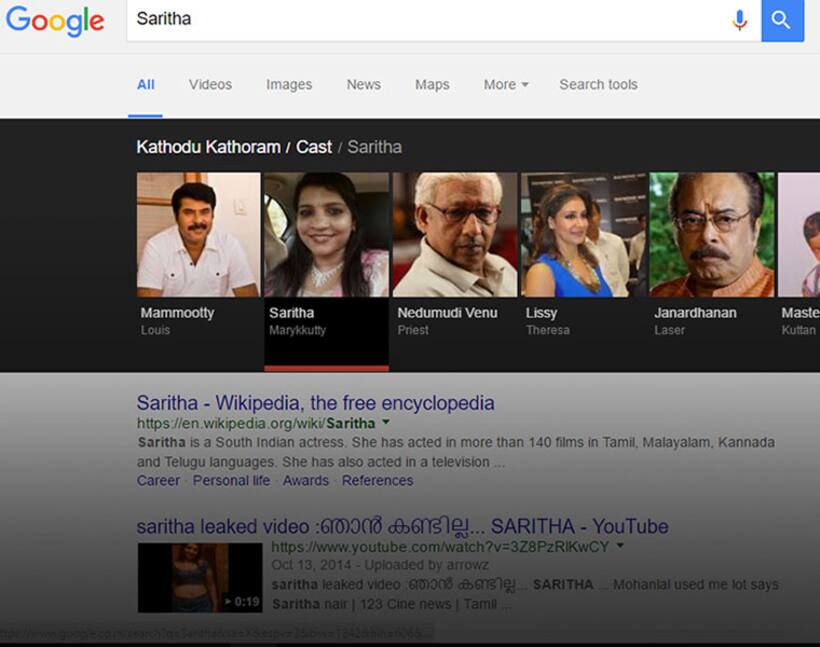Click the blue search magnifier button
Viewport: 820px width, 647px height.
pyautogui.click(x=782, y=20)
